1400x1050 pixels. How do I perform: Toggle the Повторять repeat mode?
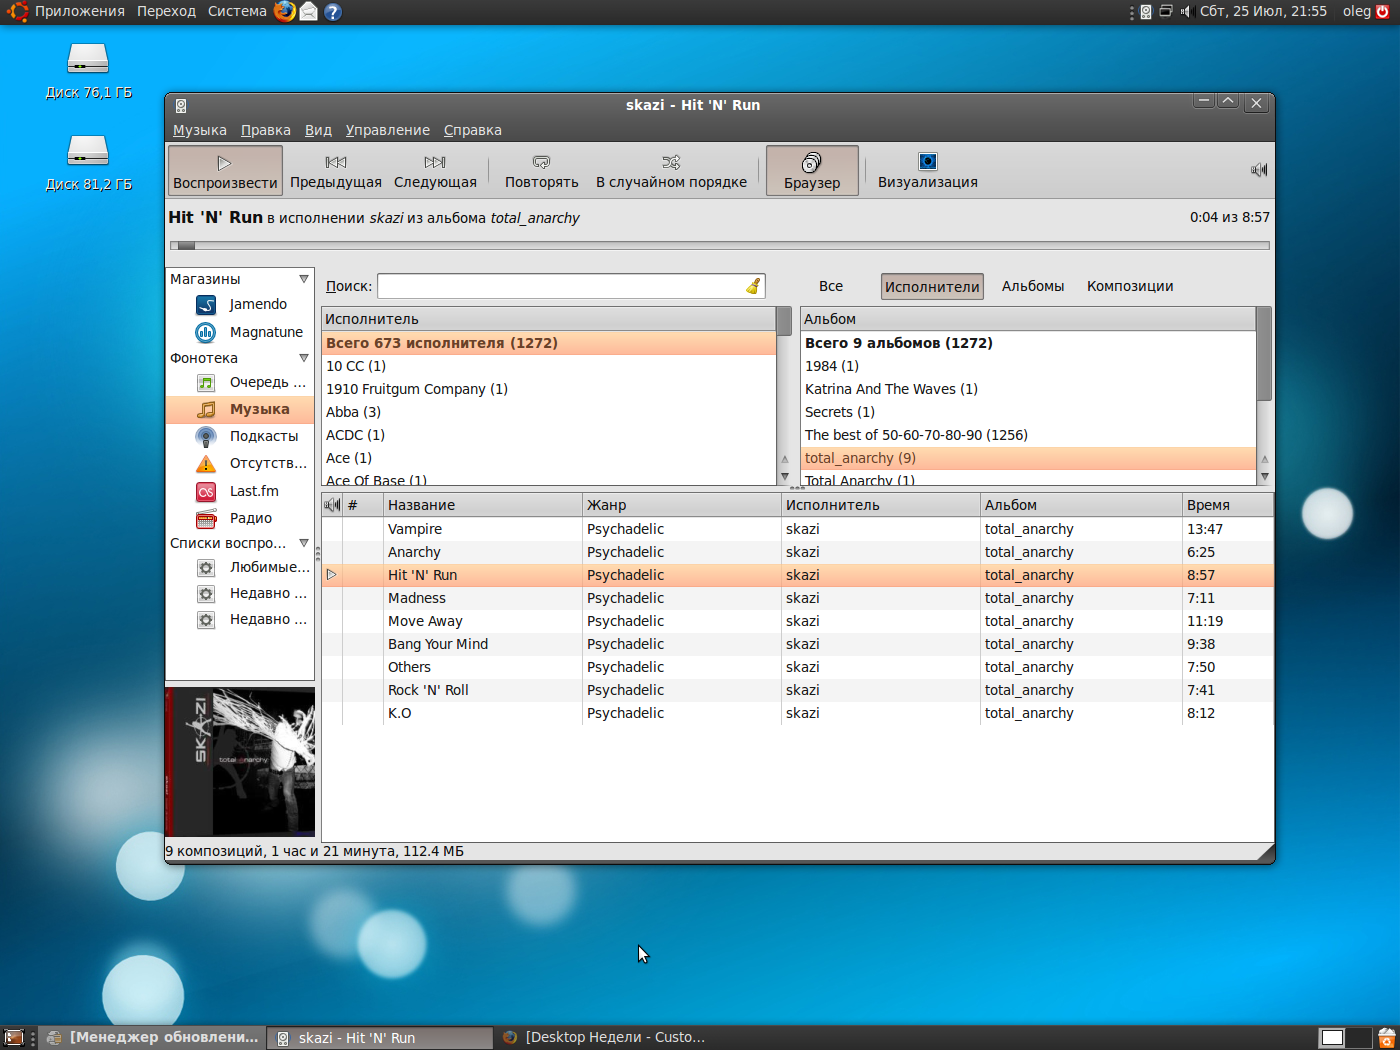(x=541, y=170)
